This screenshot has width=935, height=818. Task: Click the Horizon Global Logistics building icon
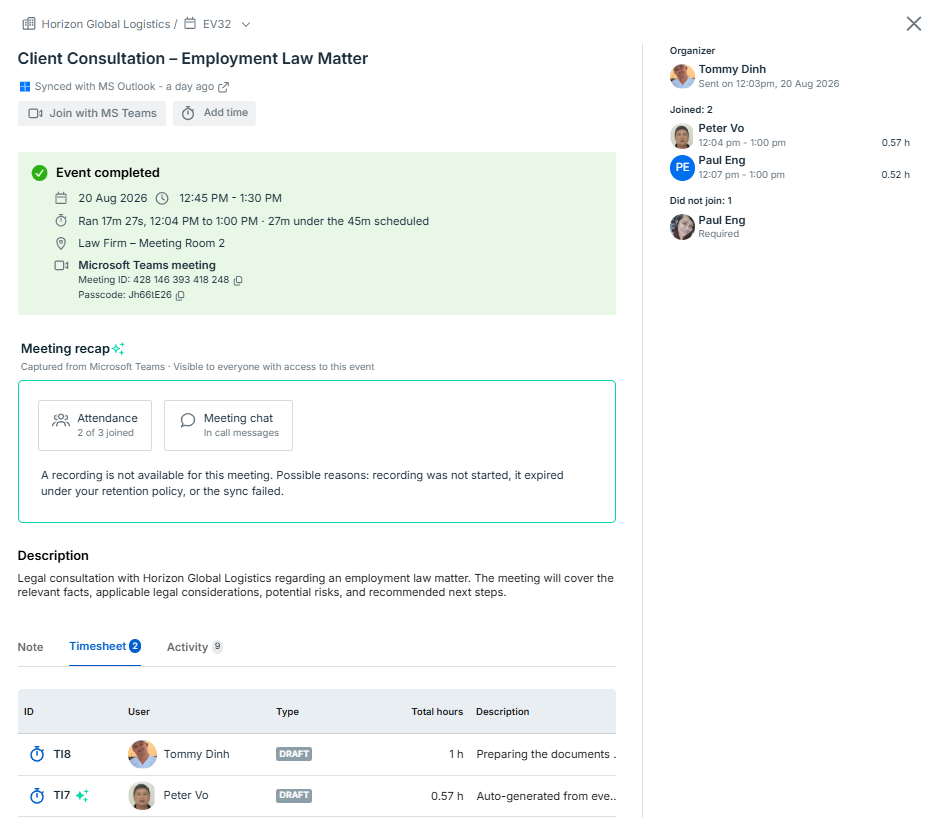pos(29,24)
